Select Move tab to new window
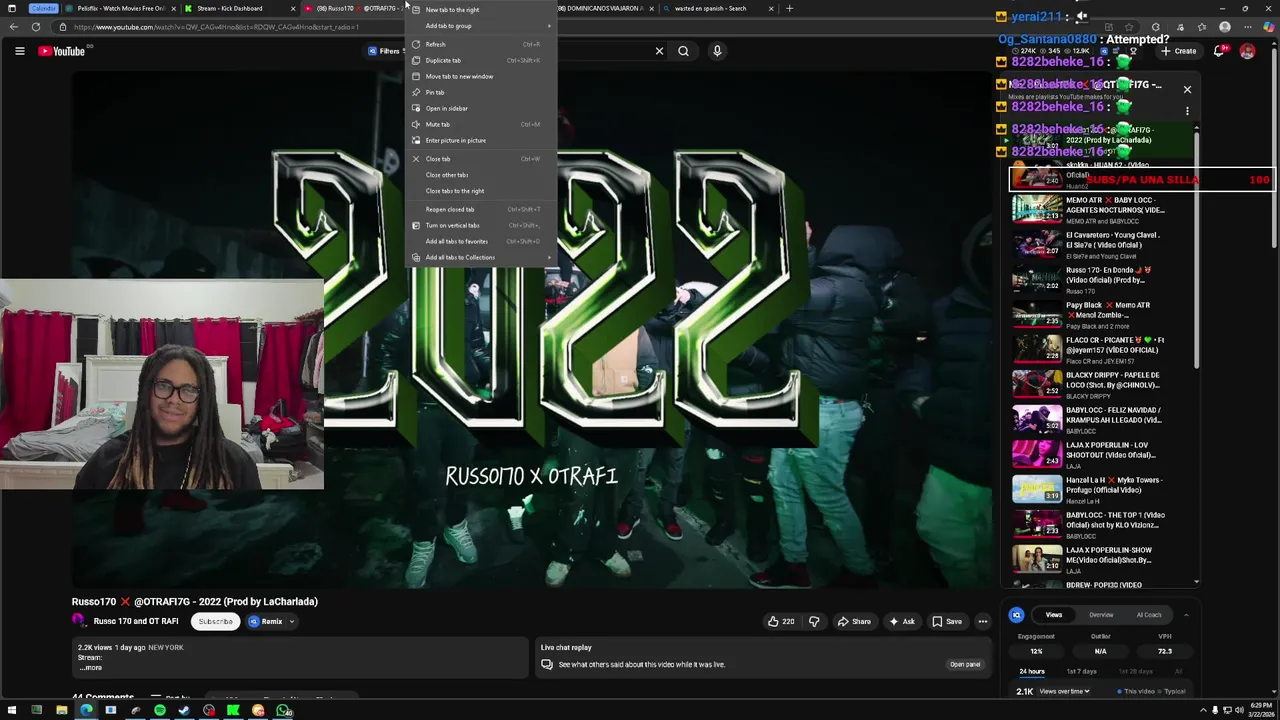This screenshot has width=1280, height=720. [x=480, y=76]
